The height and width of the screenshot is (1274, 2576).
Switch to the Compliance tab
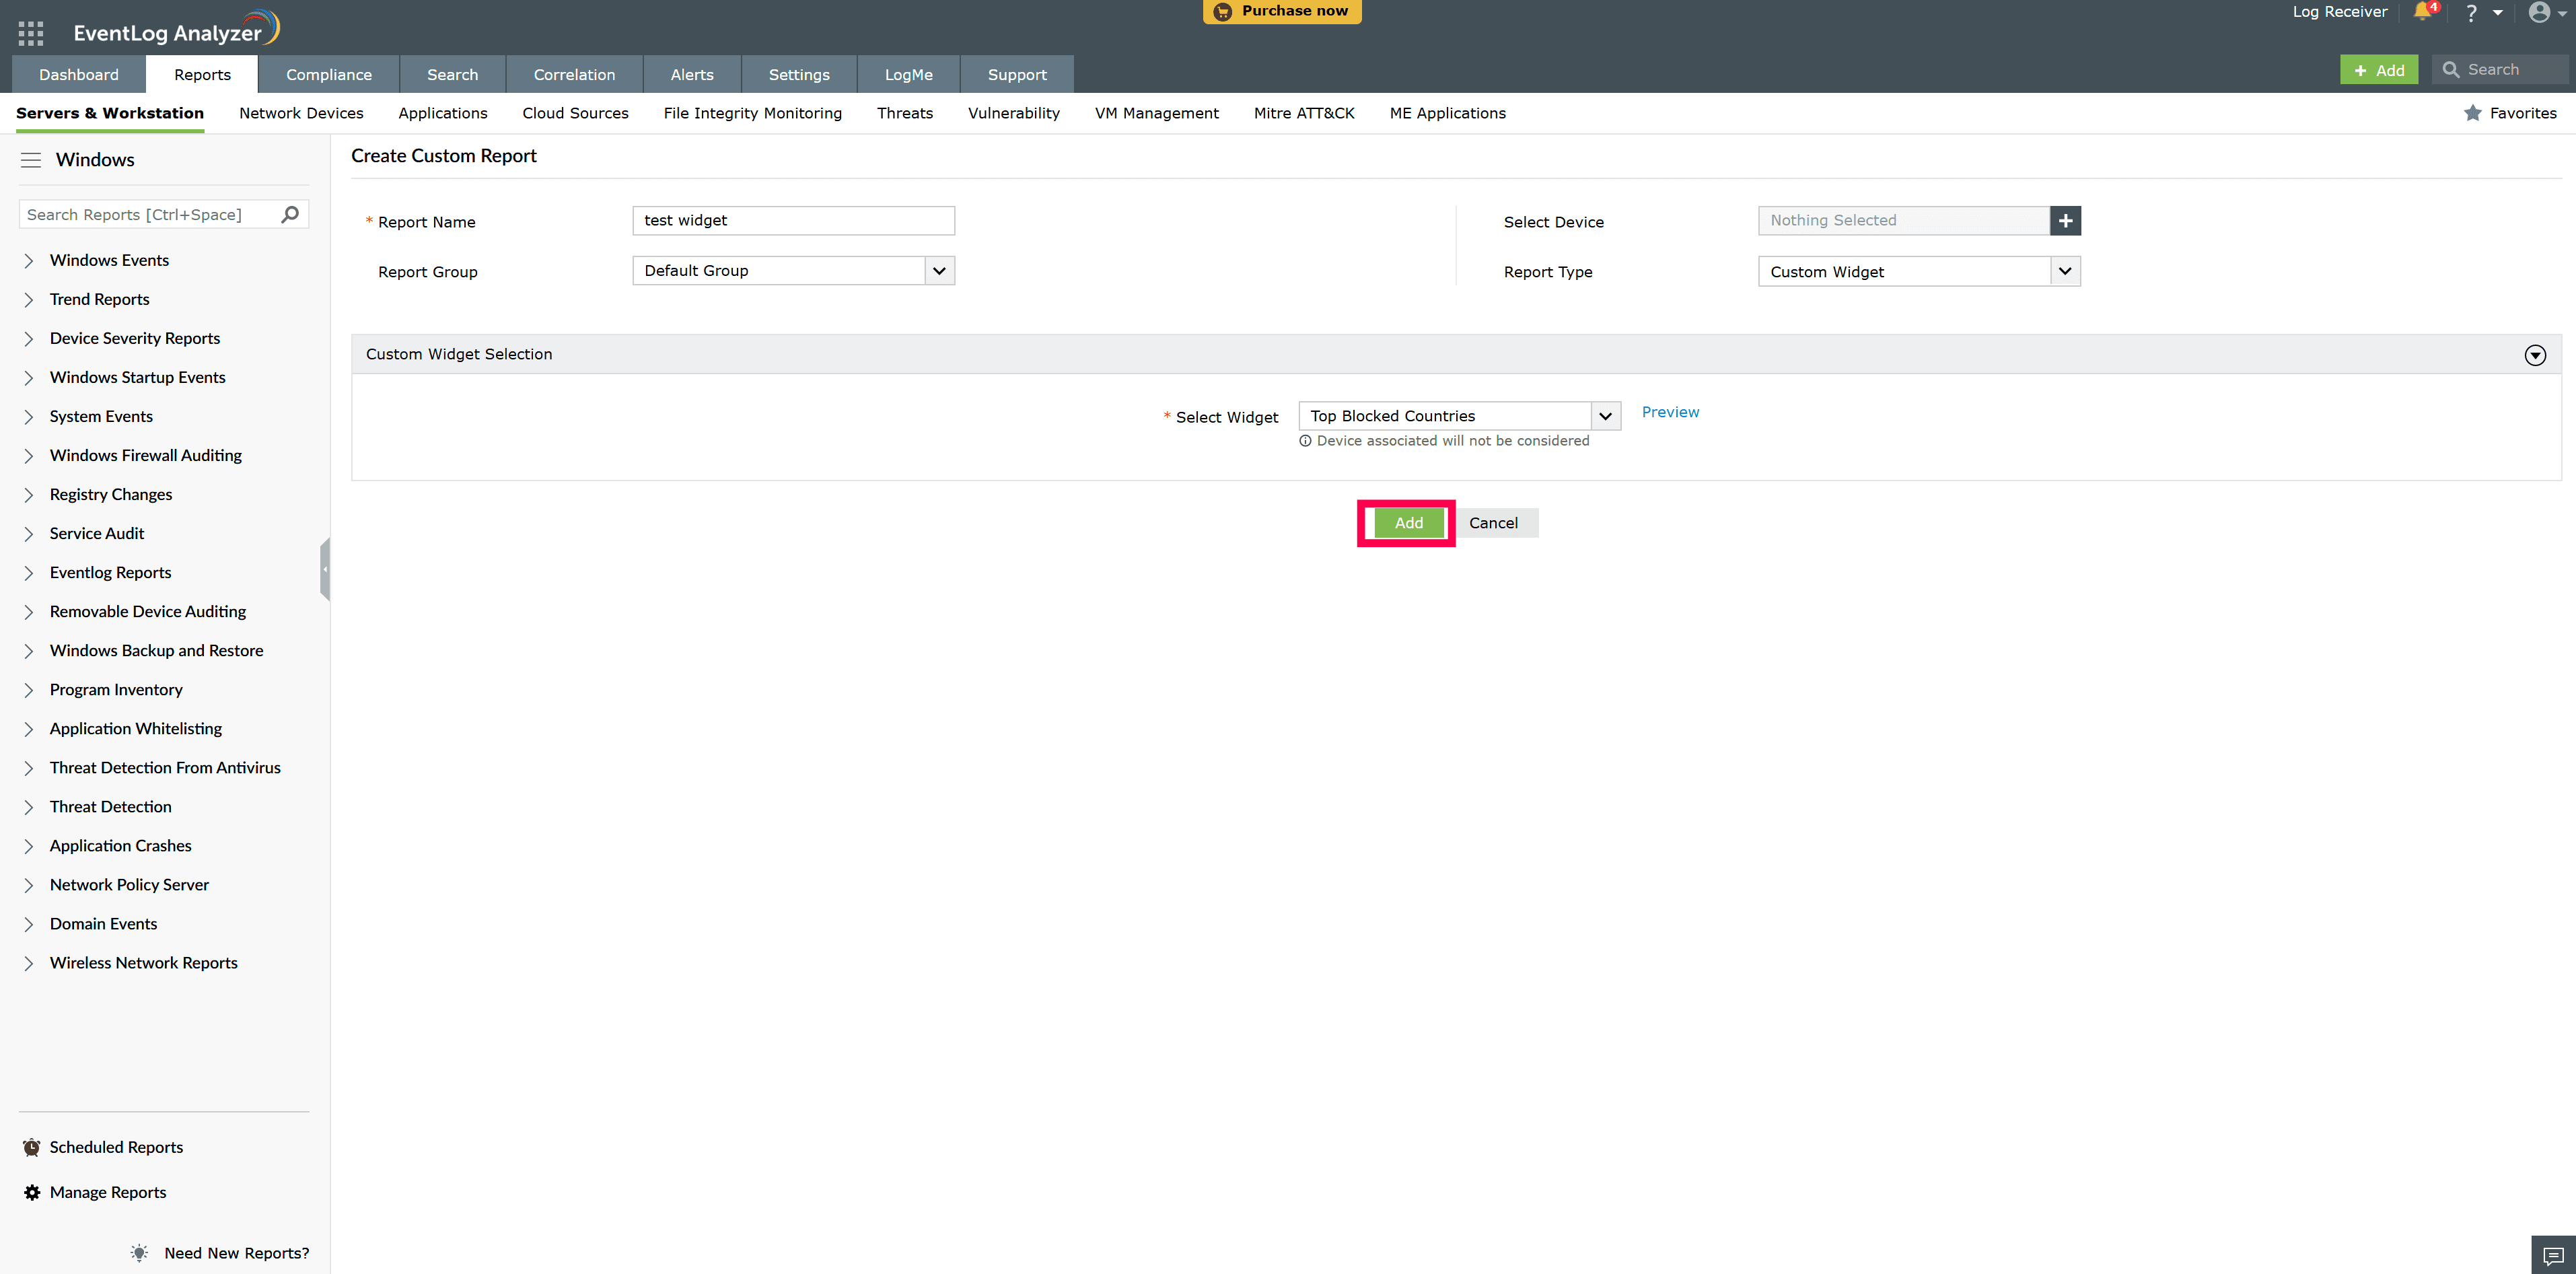click(x=328, y=75)
